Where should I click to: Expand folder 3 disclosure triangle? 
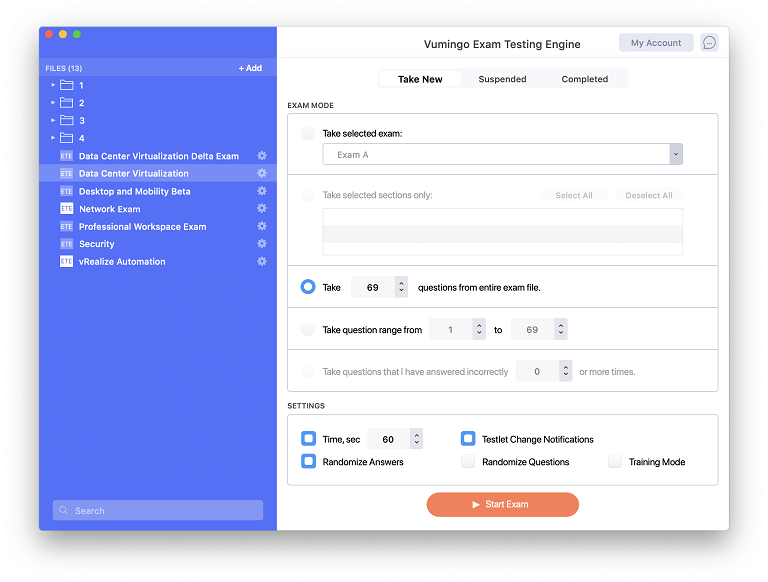tap(53, 121)
